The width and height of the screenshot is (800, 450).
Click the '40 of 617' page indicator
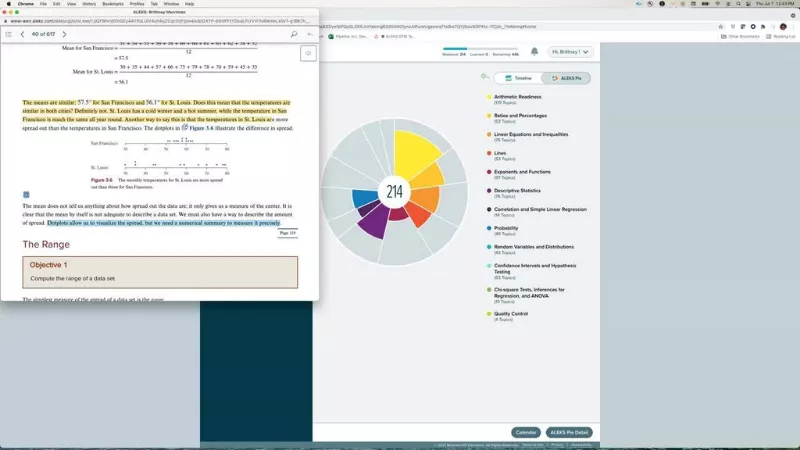[x=43, y=34]
